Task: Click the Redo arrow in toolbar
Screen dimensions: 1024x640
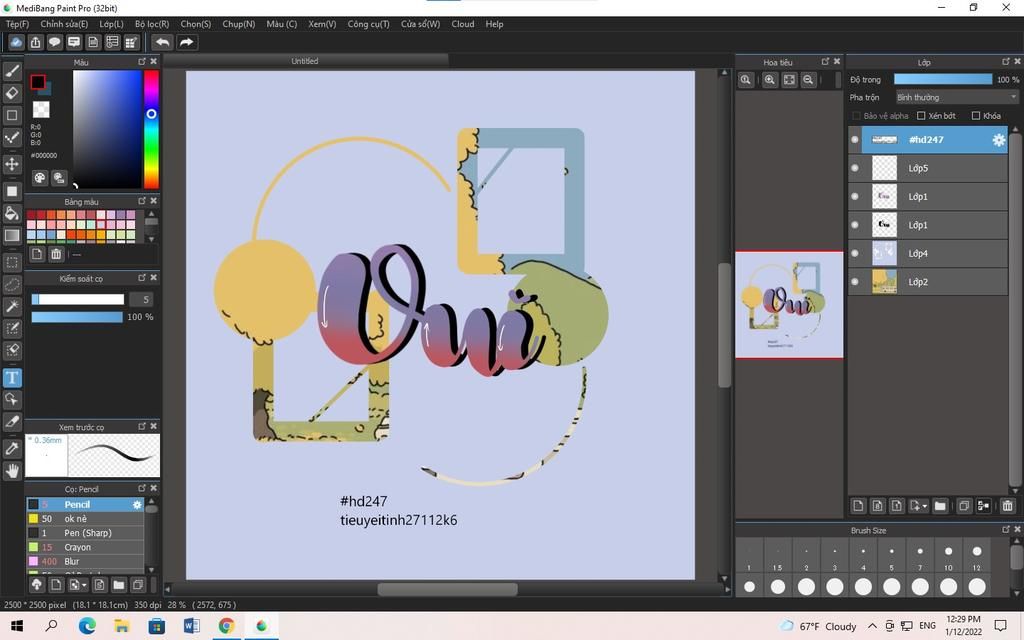Action: (x=187, y=42)
